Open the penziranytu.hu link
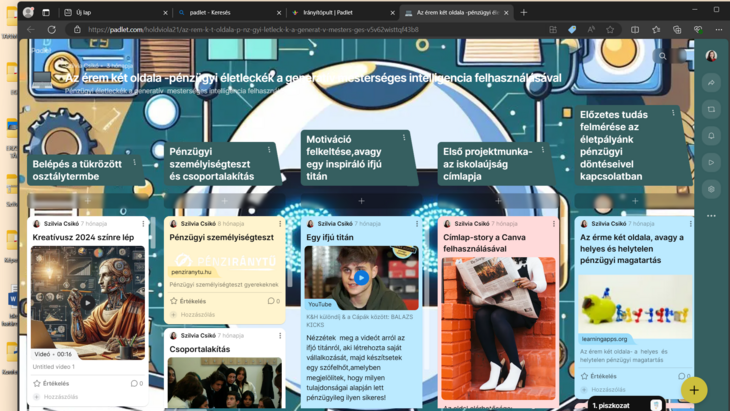 pyautogui.click(x=191, y=272)
